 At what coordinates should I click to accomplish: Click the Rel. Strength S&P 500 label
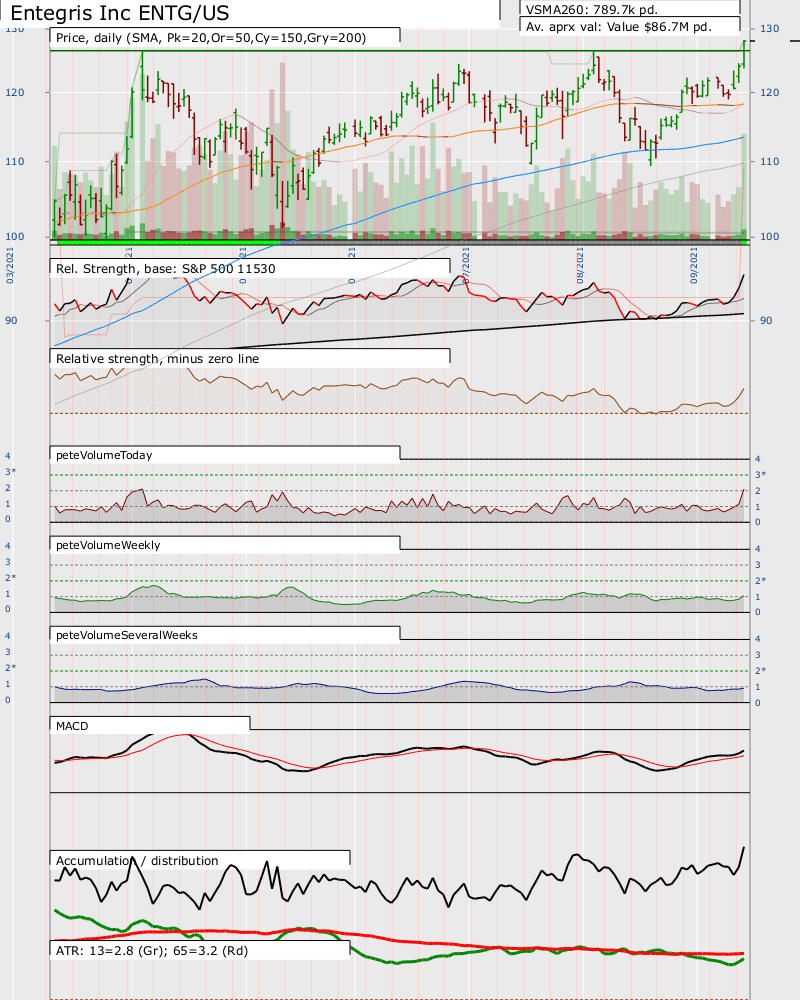point(165,268)
